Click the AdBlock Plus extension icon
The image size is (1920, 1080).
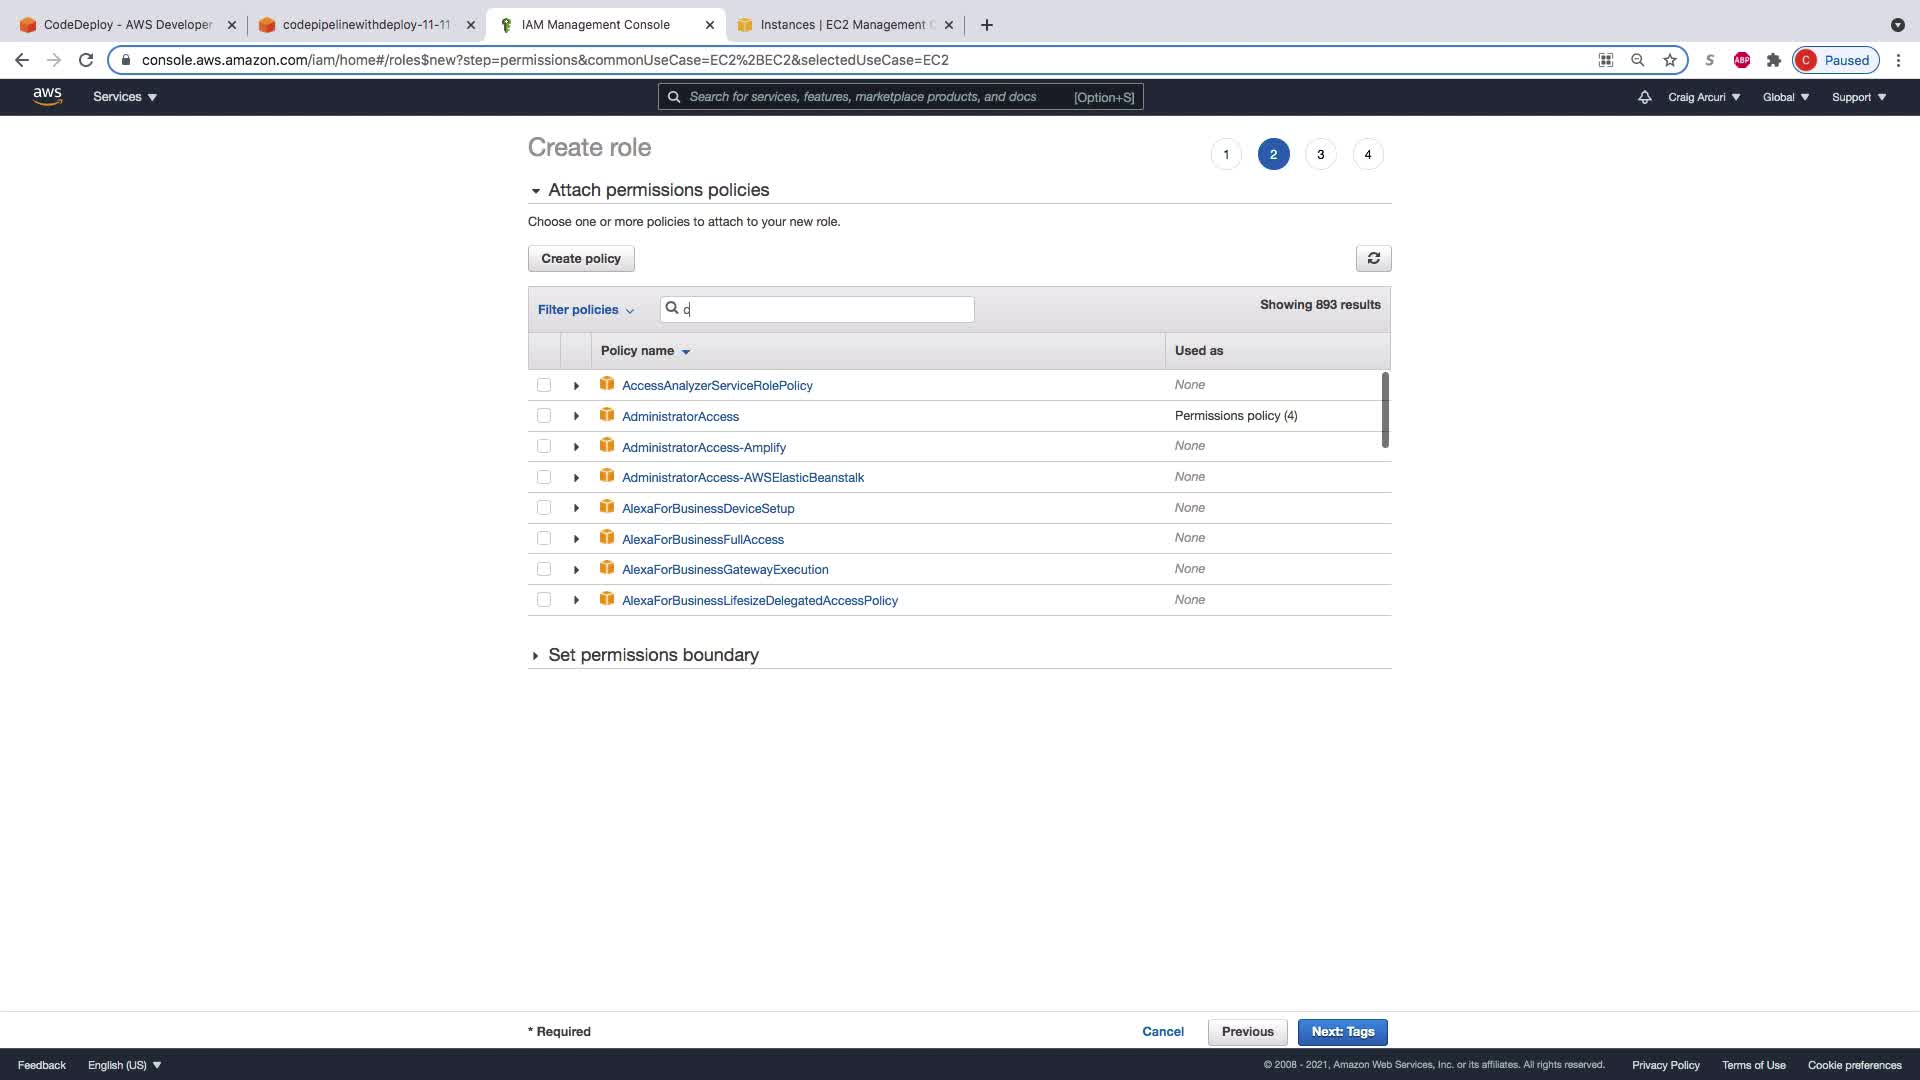point(1741,60)
